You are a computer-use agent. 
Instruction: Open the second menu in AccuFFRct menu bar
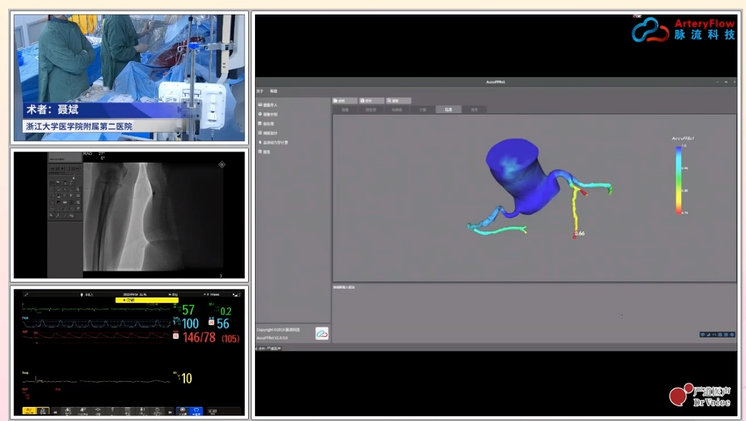click(x=274, y=90)
